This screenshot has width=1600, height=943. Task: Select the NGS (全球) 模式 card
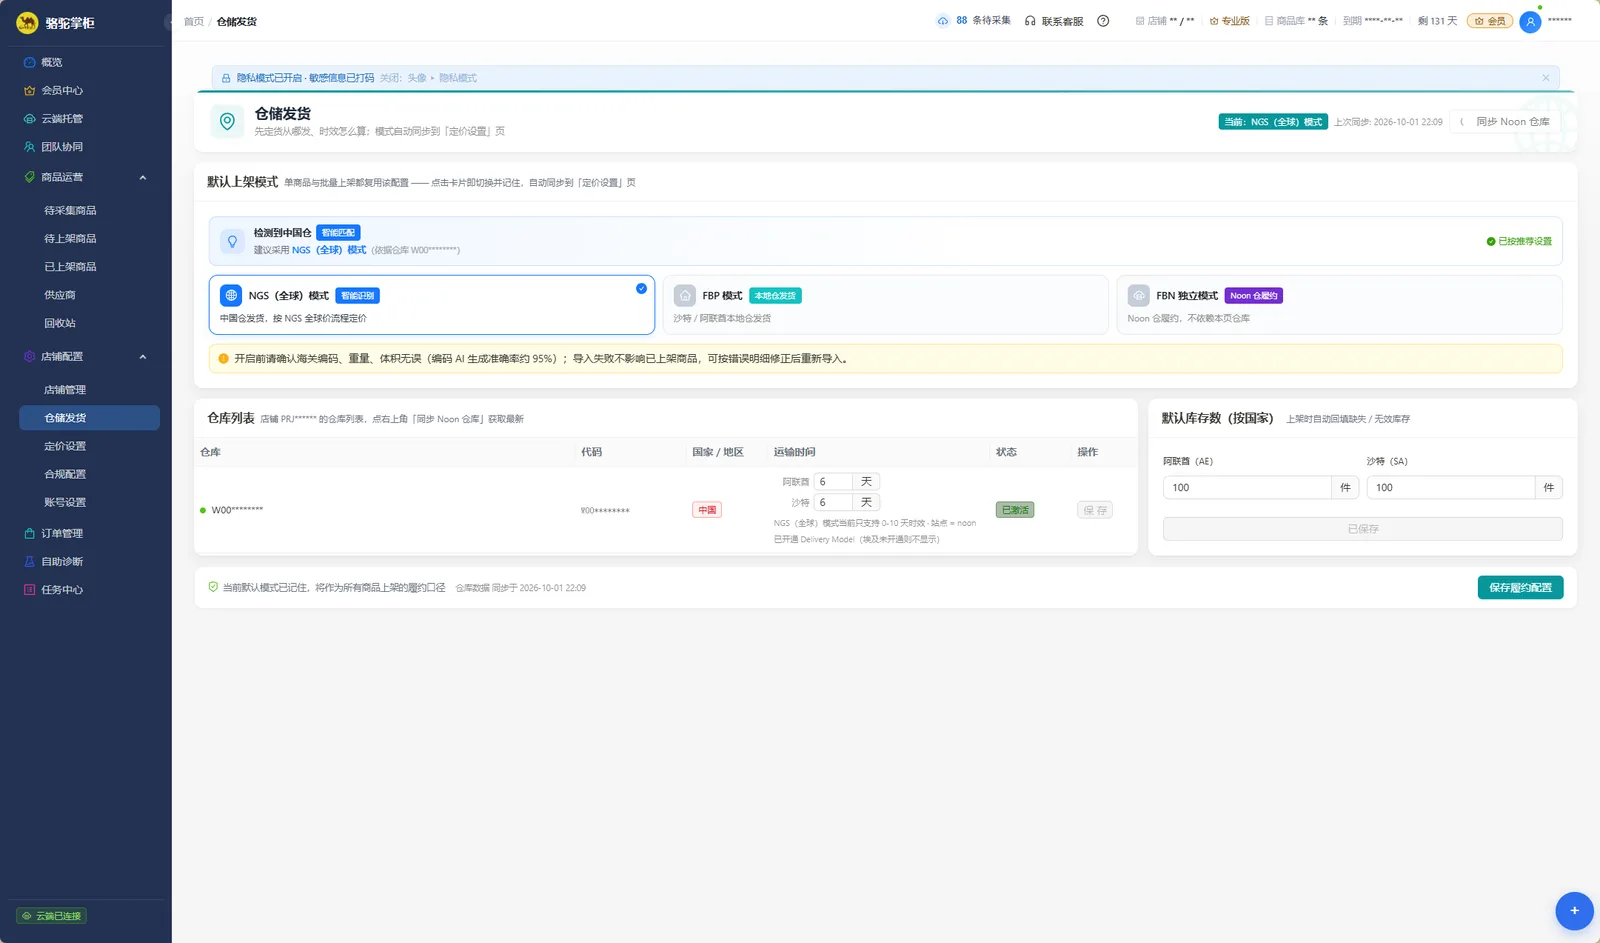432,305
